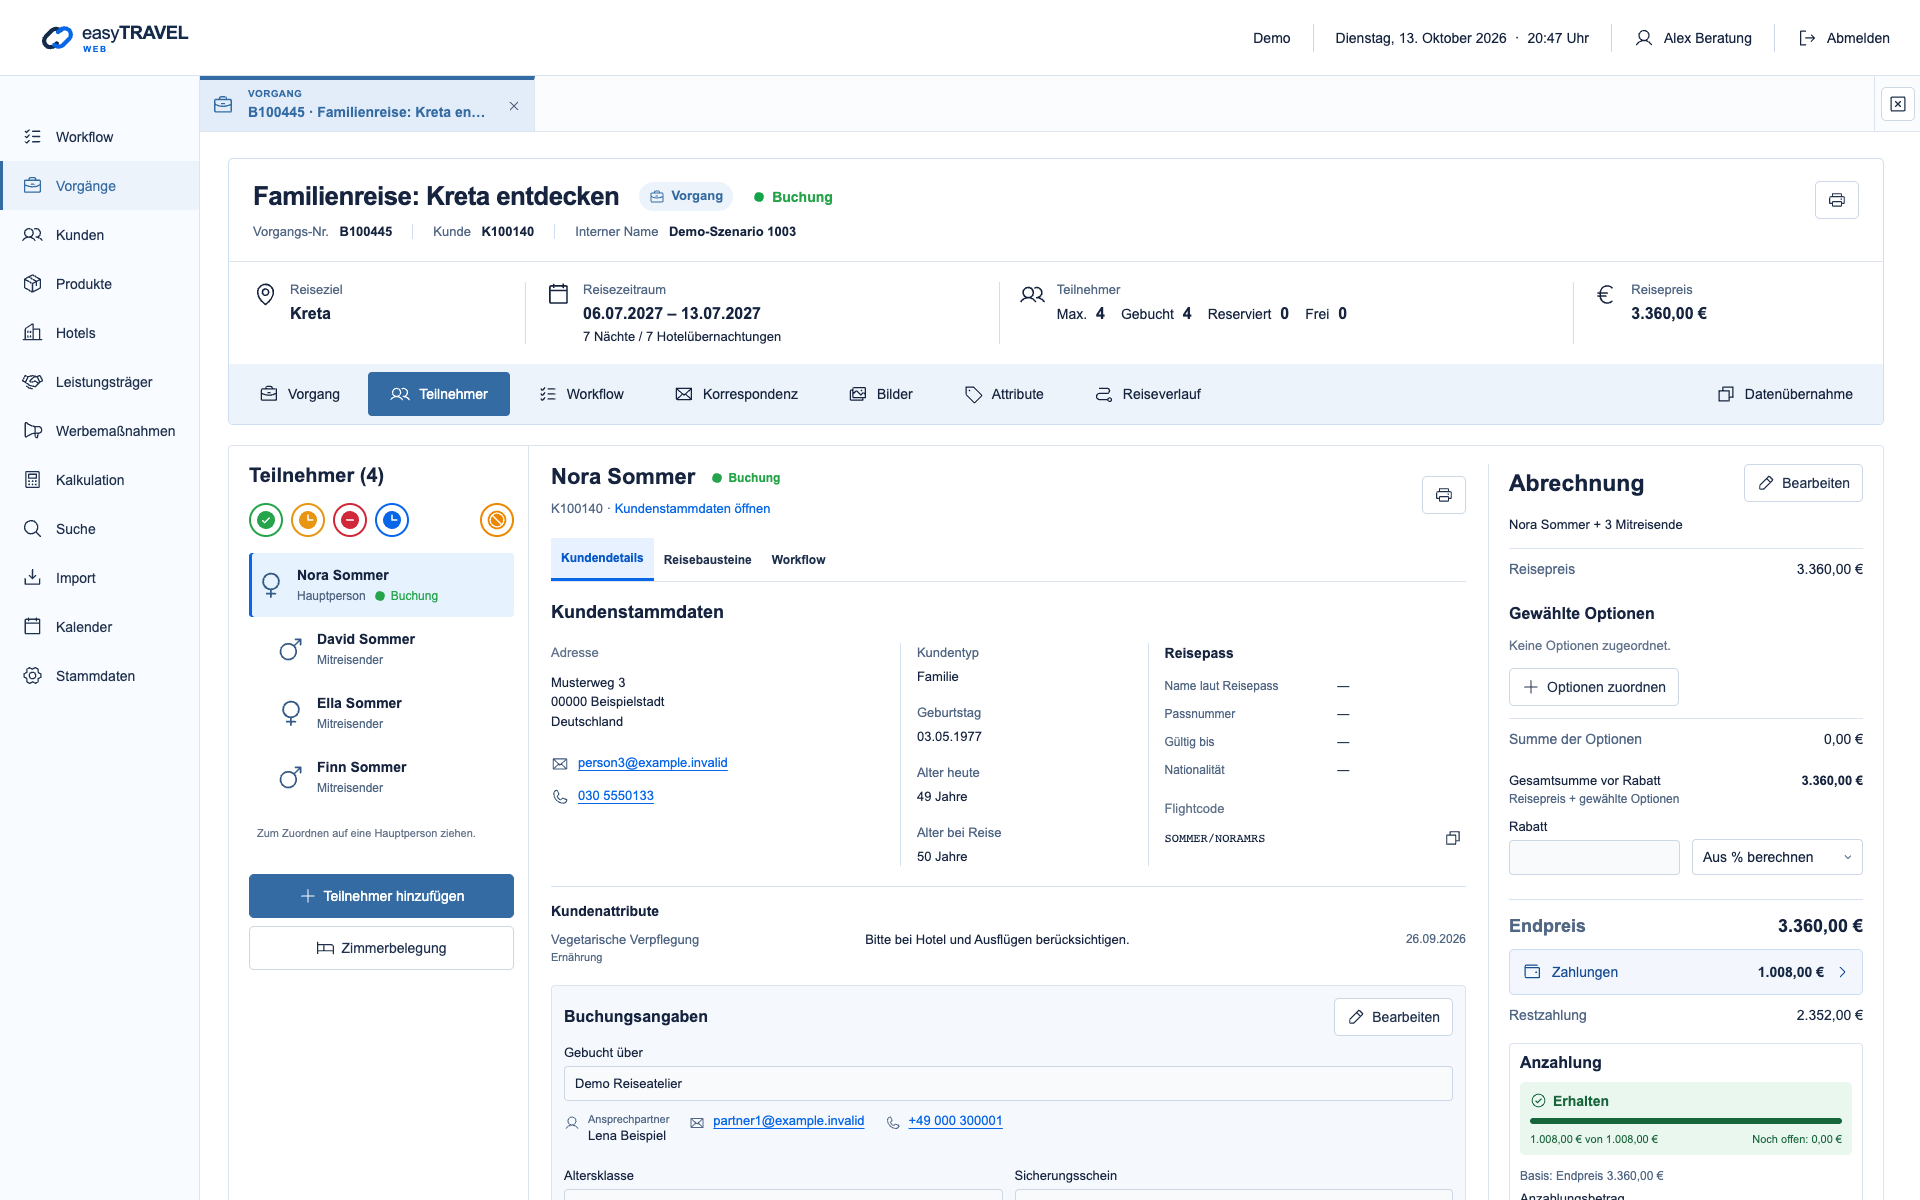
Task: Open Kundenstammdaten öffnen link
Action: pos(692,509)
